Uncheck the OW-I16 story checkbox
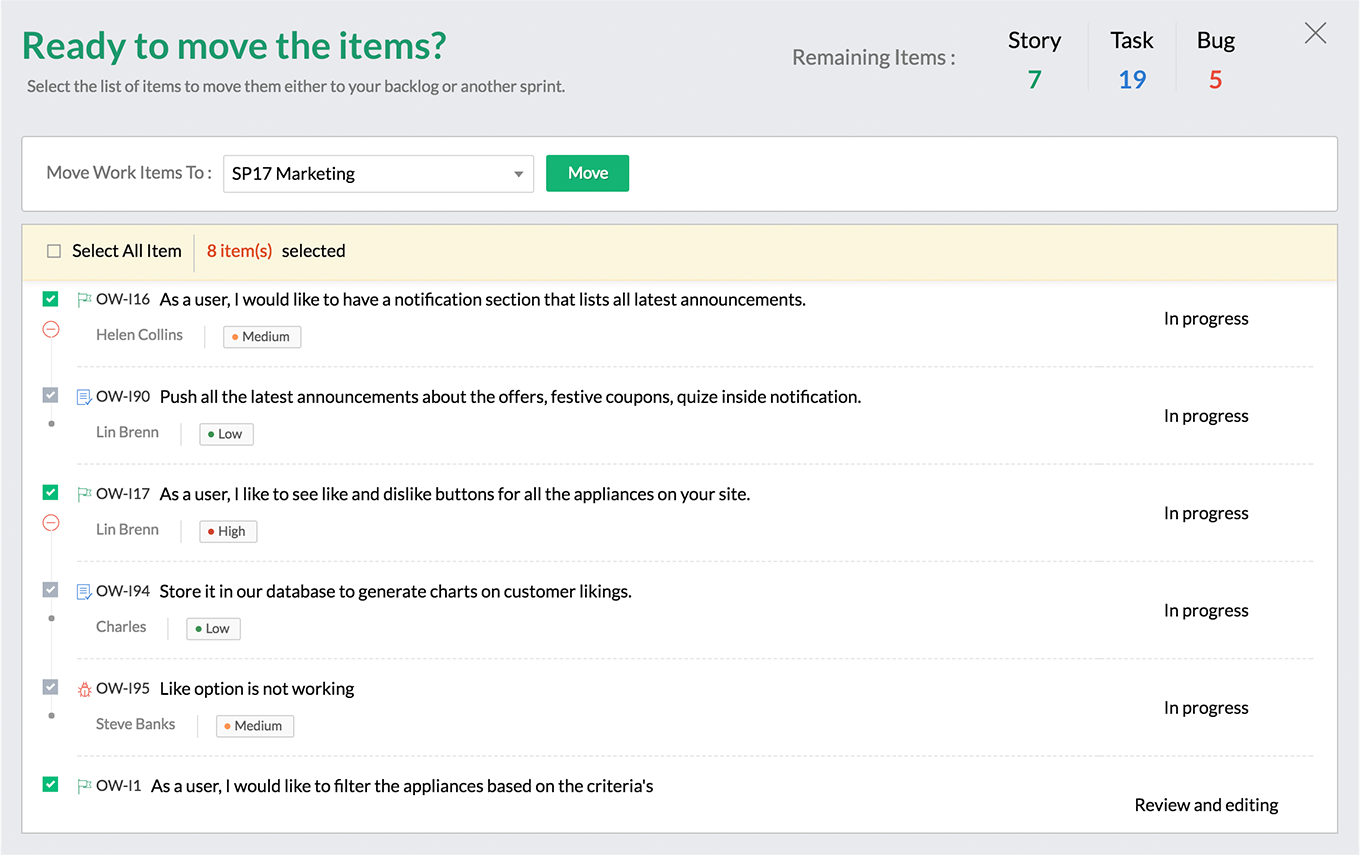The height and width of the screenshot is (855, 1360). 51,298
